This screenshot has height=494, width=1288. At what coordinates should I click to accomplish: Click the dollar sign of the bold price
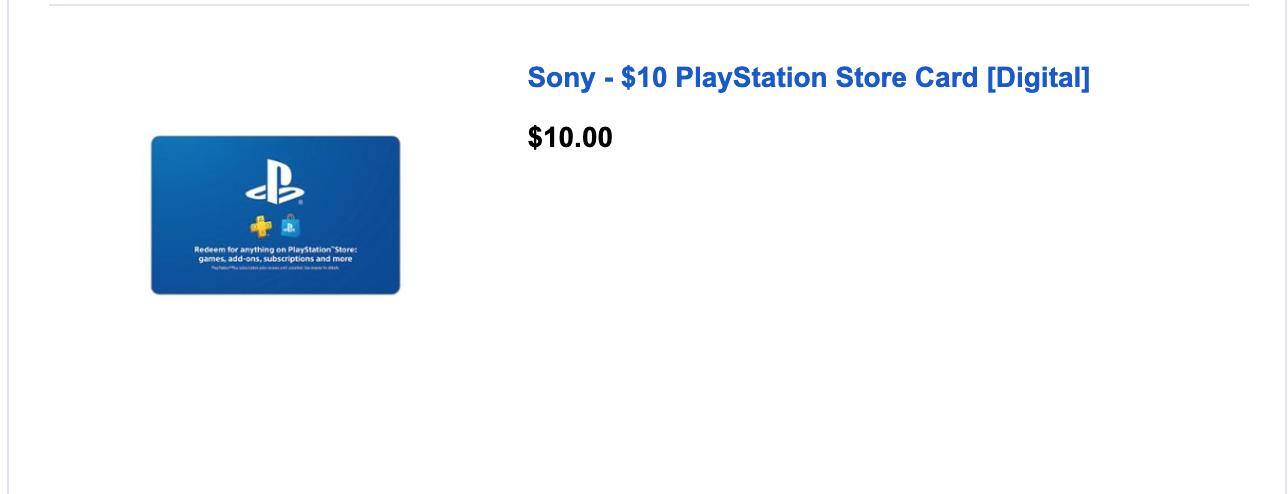pos(535,138)
